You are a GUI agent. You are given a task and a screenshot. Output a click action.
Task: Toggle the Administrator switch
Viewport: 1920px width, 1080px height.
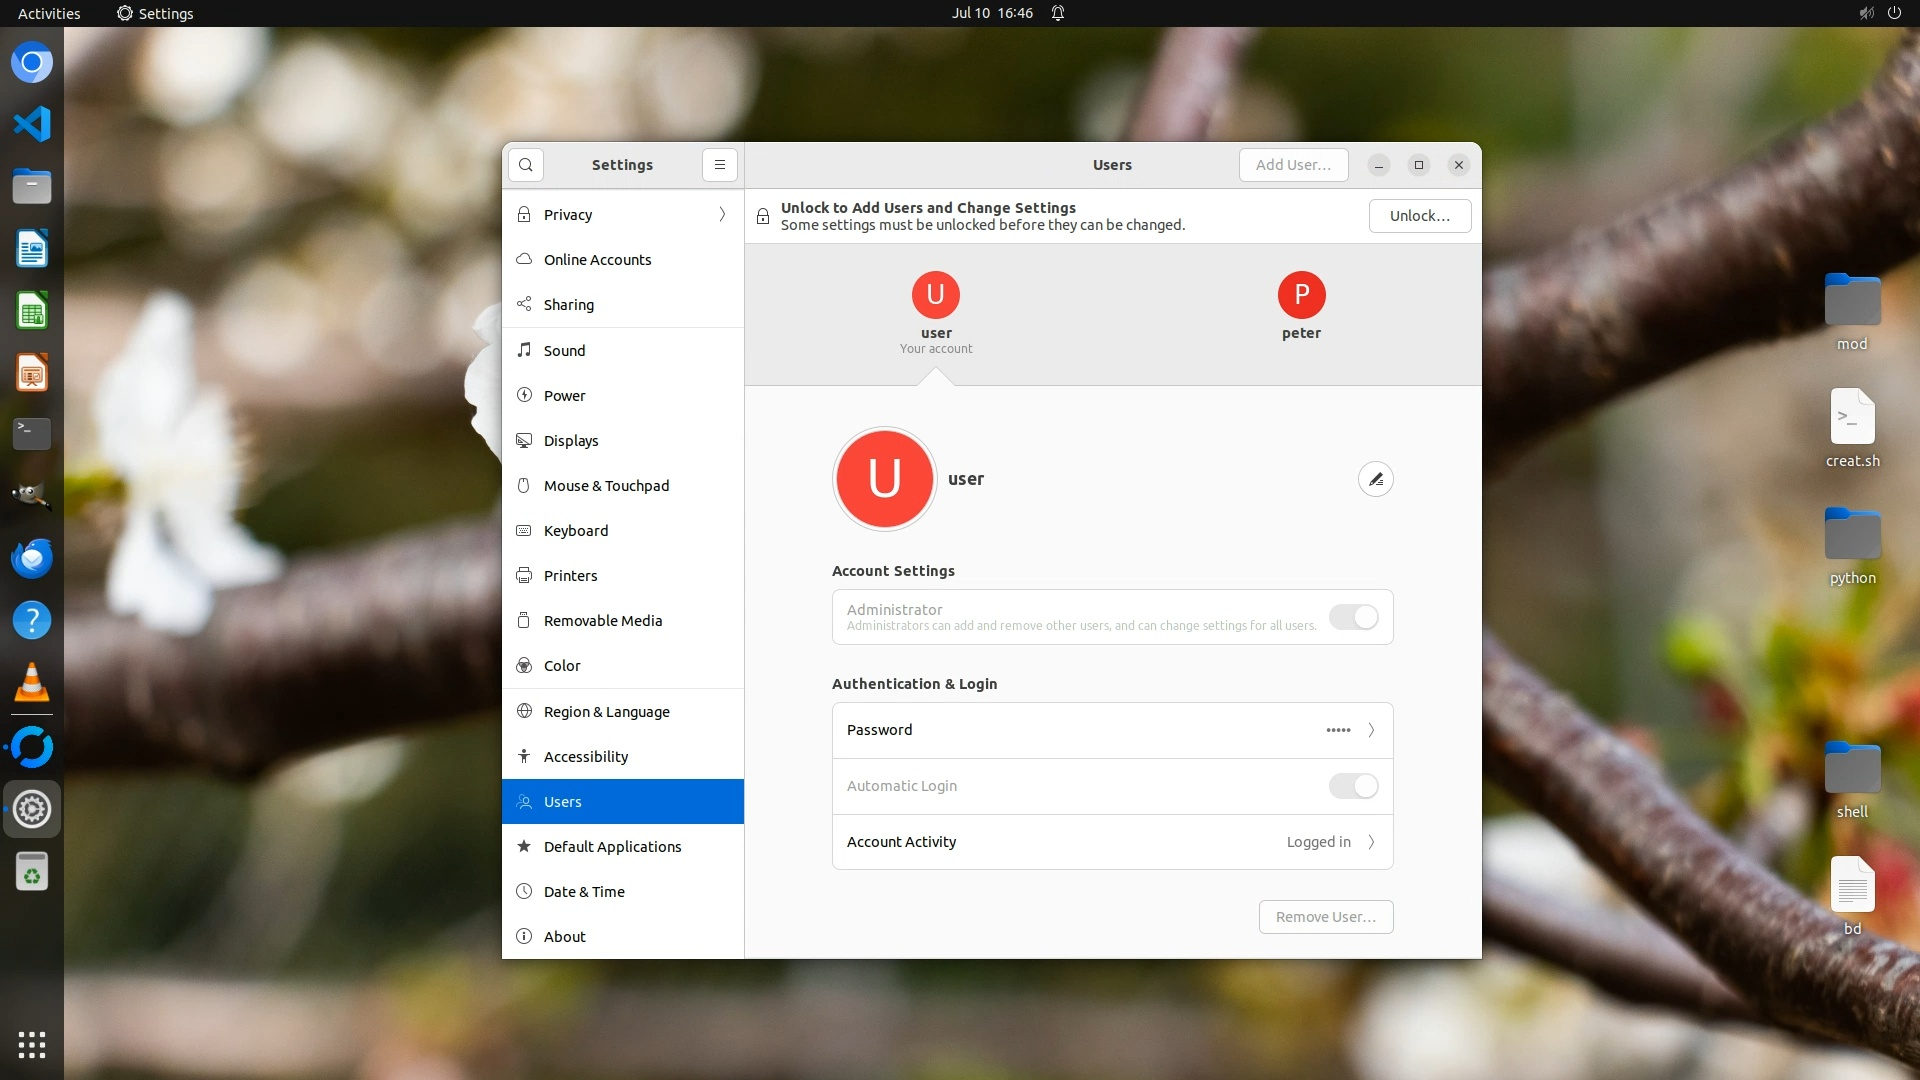click(1353, 617)
